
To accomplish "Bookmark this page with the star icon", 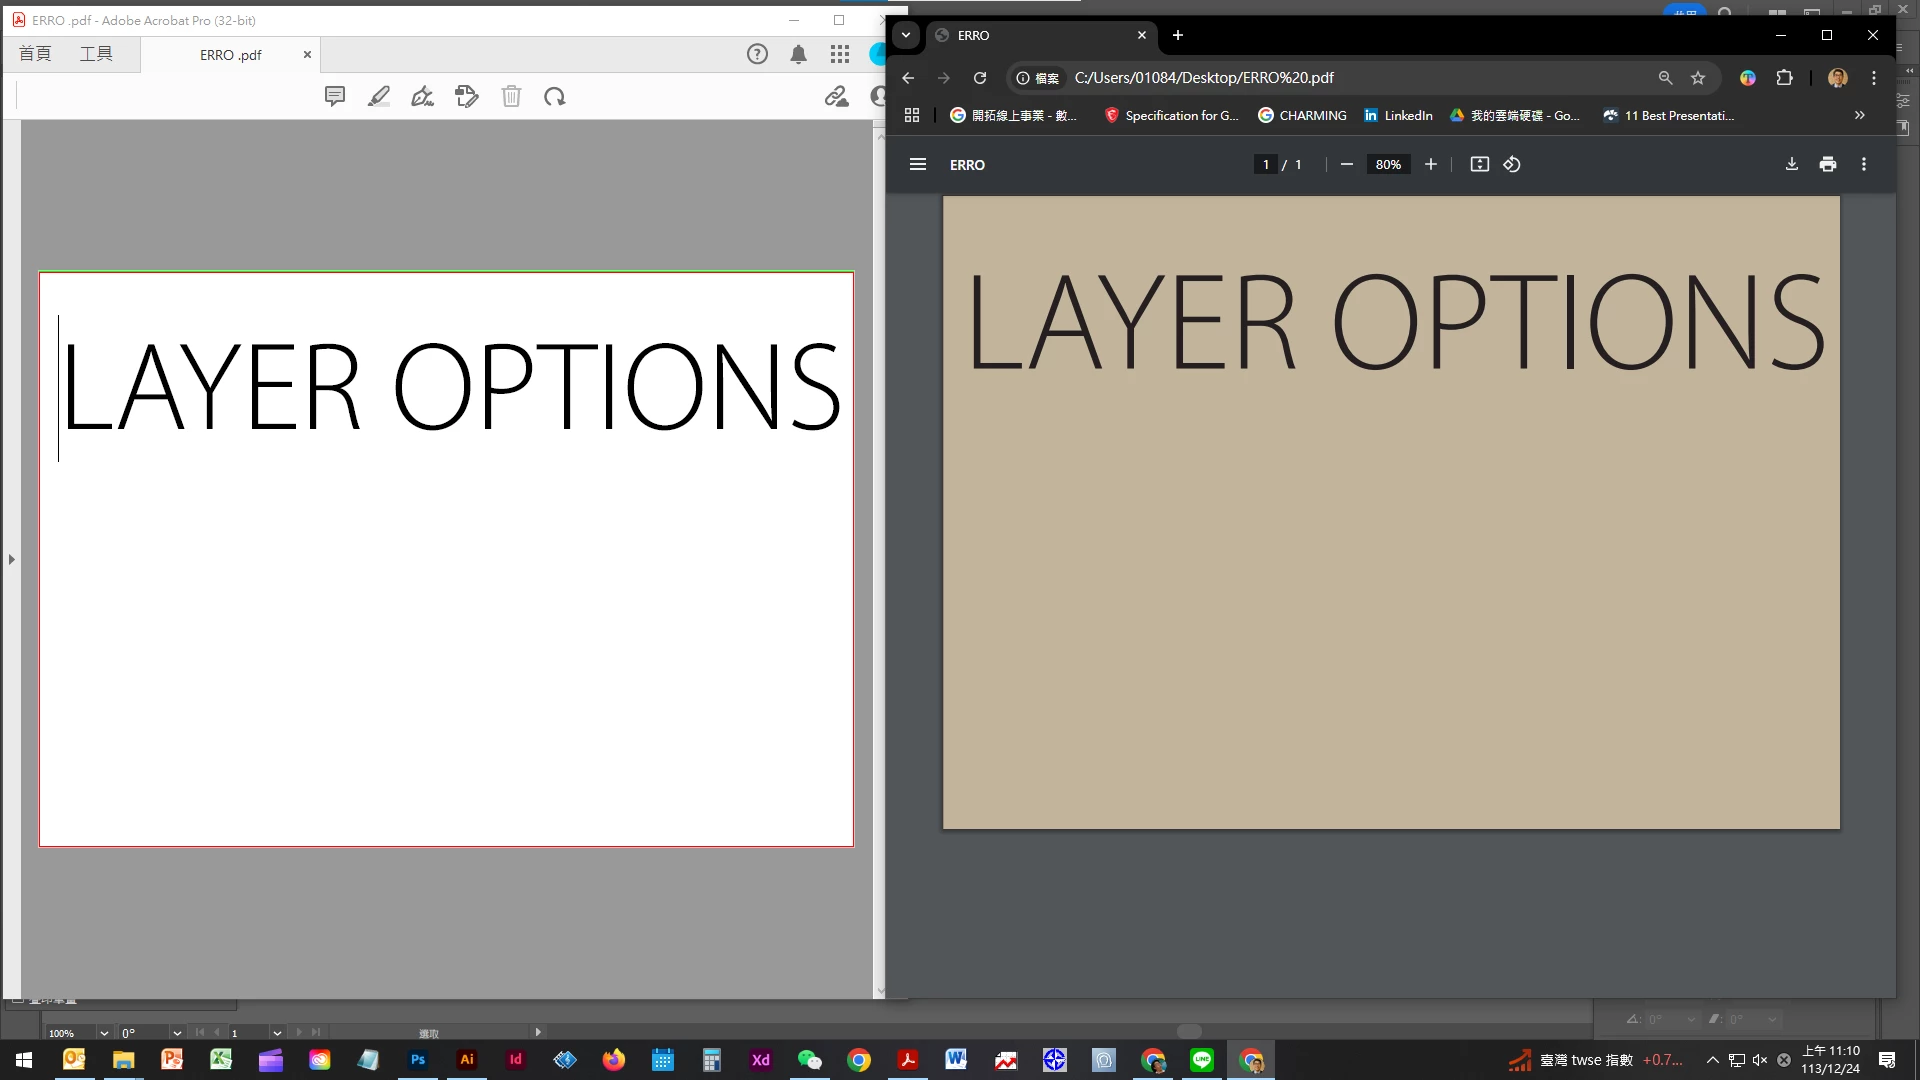I will pyautogui.click(x=1698, y=77).
